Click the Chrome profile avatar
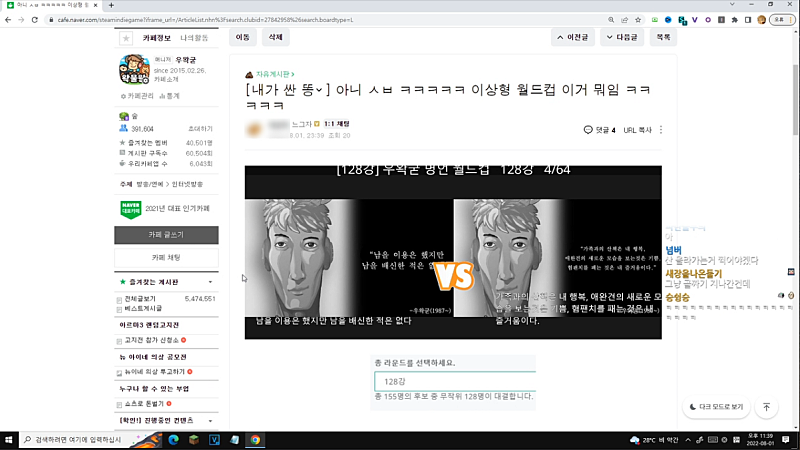 (762, 20)
